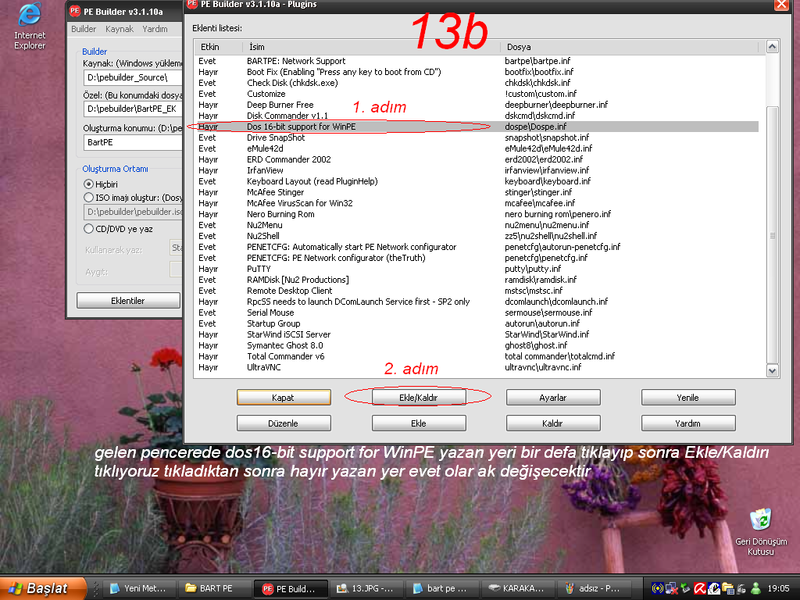Click the PE Builder window title icon
This screenshot has width=800, height=600.
click(75, 11)
